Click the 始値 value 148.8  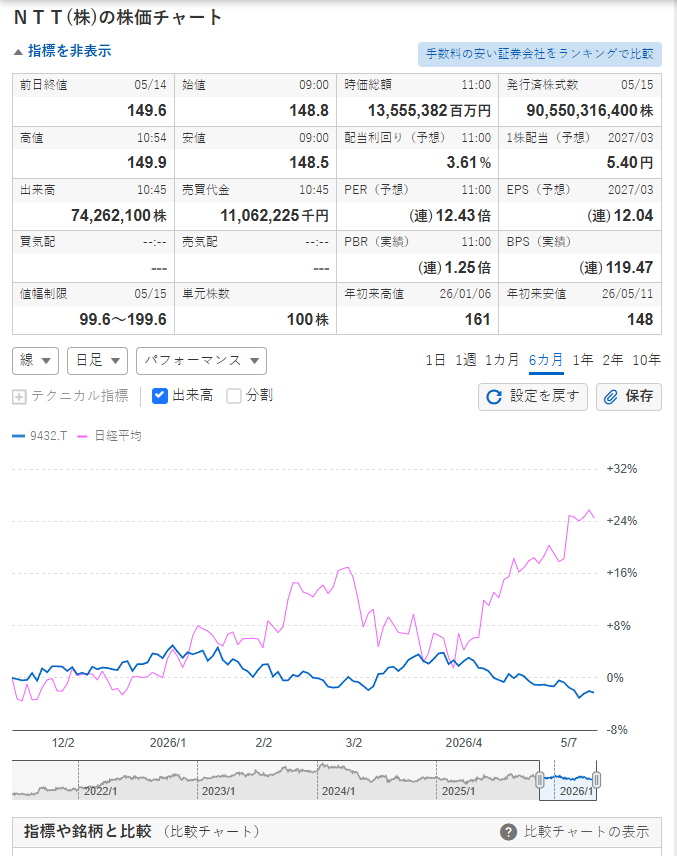[x=309, y=111]
